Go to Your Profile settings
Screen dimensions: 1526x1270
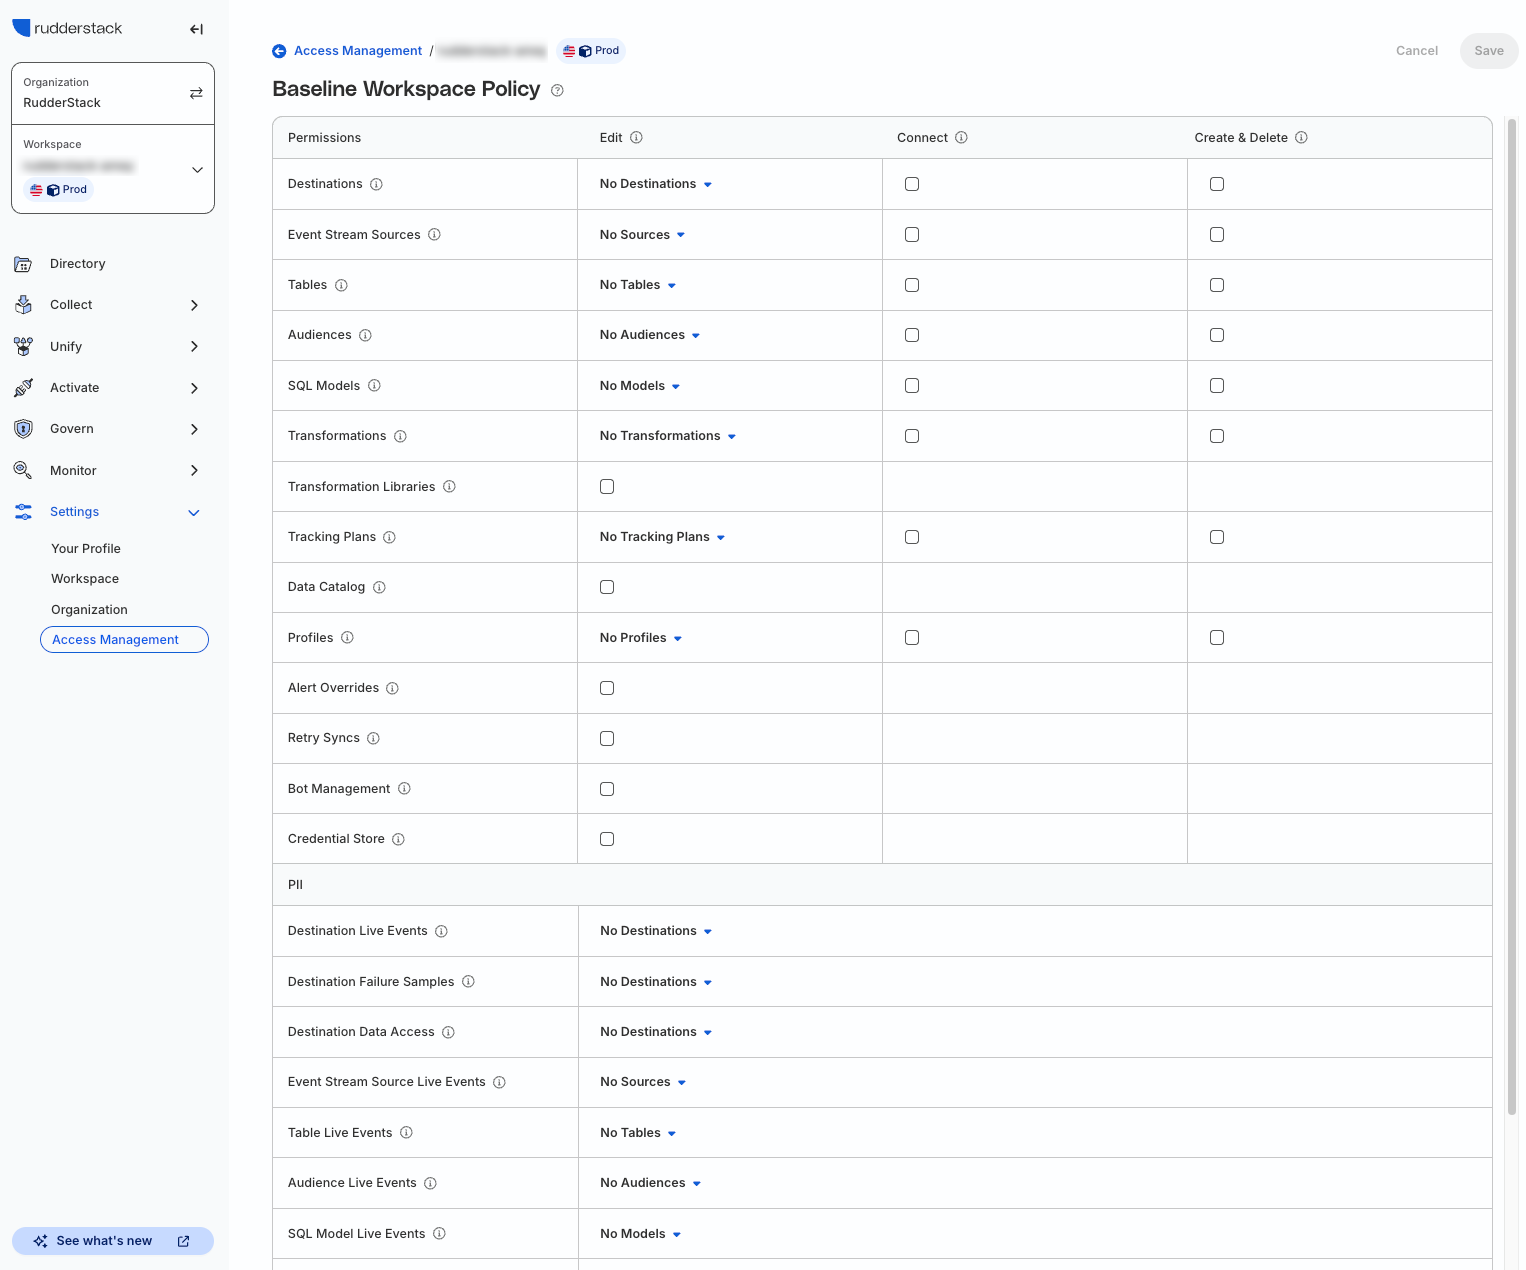coord(86,549)
